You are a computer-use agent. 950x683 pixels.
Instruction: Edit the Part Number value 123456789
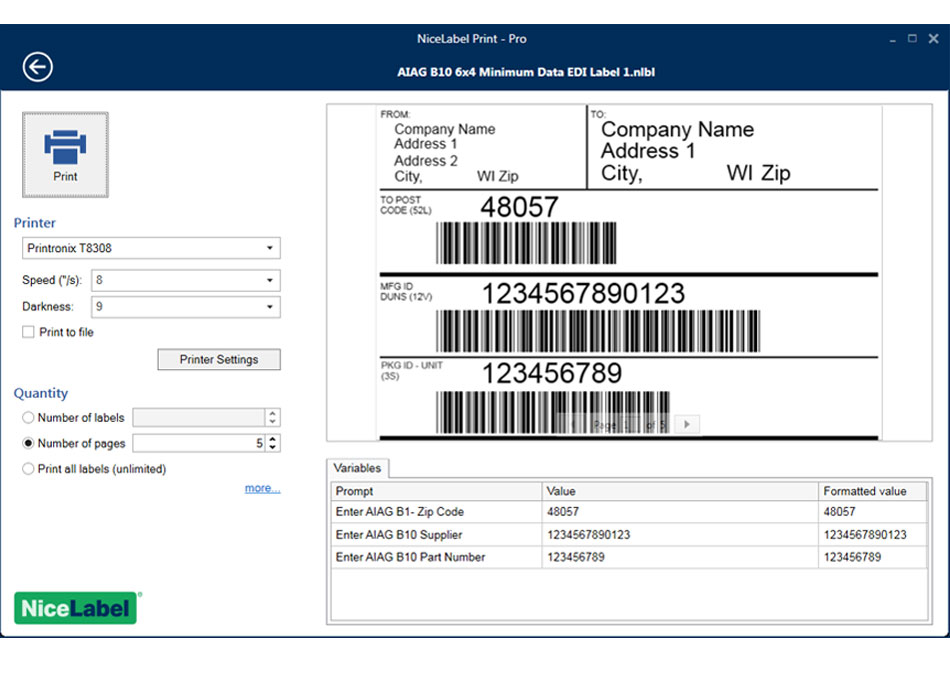pos(680,557)
